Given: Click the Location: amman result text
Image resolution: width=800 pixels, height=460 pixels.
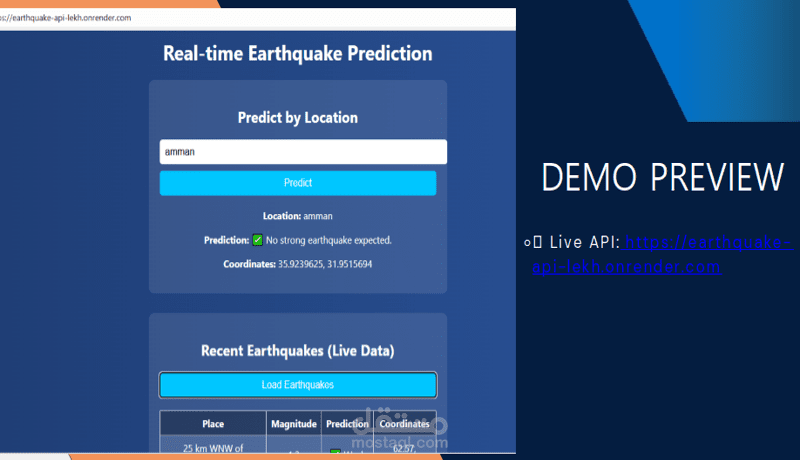Looking at the screenshot, I should click(x=298, y=216).
